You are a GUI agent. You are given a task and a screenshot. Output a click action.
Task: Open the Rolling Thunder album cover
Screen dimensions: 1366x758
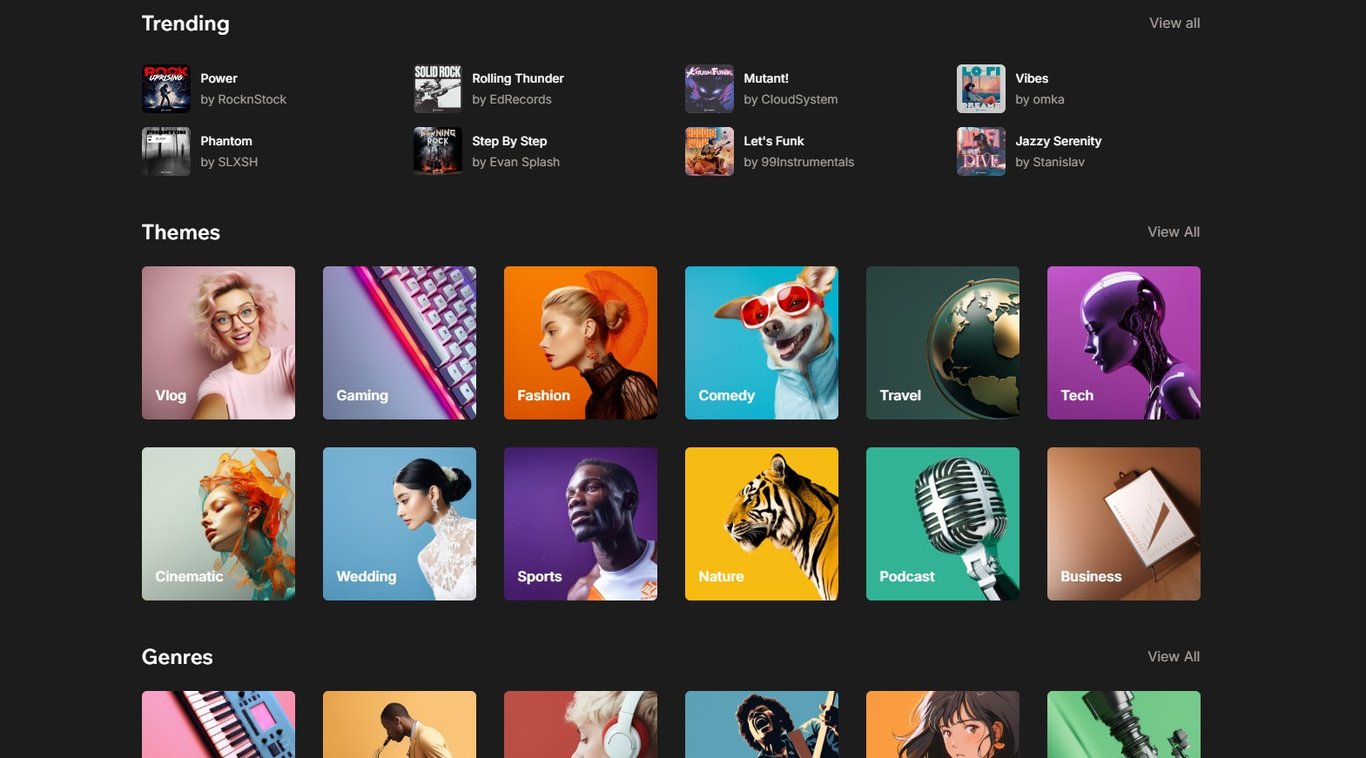pyautogui.click(x=438, y=89)
